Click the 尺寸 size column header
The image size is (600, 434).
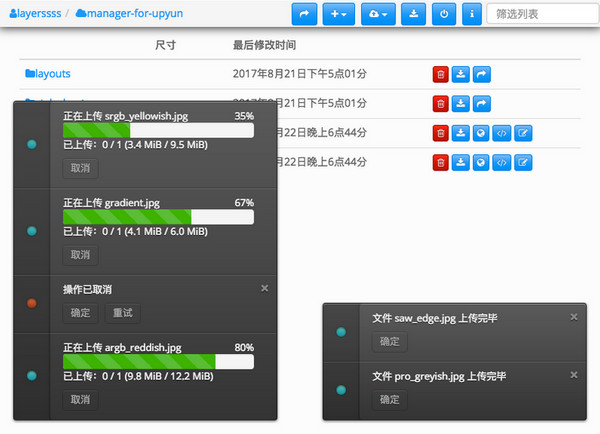[166, 45]
